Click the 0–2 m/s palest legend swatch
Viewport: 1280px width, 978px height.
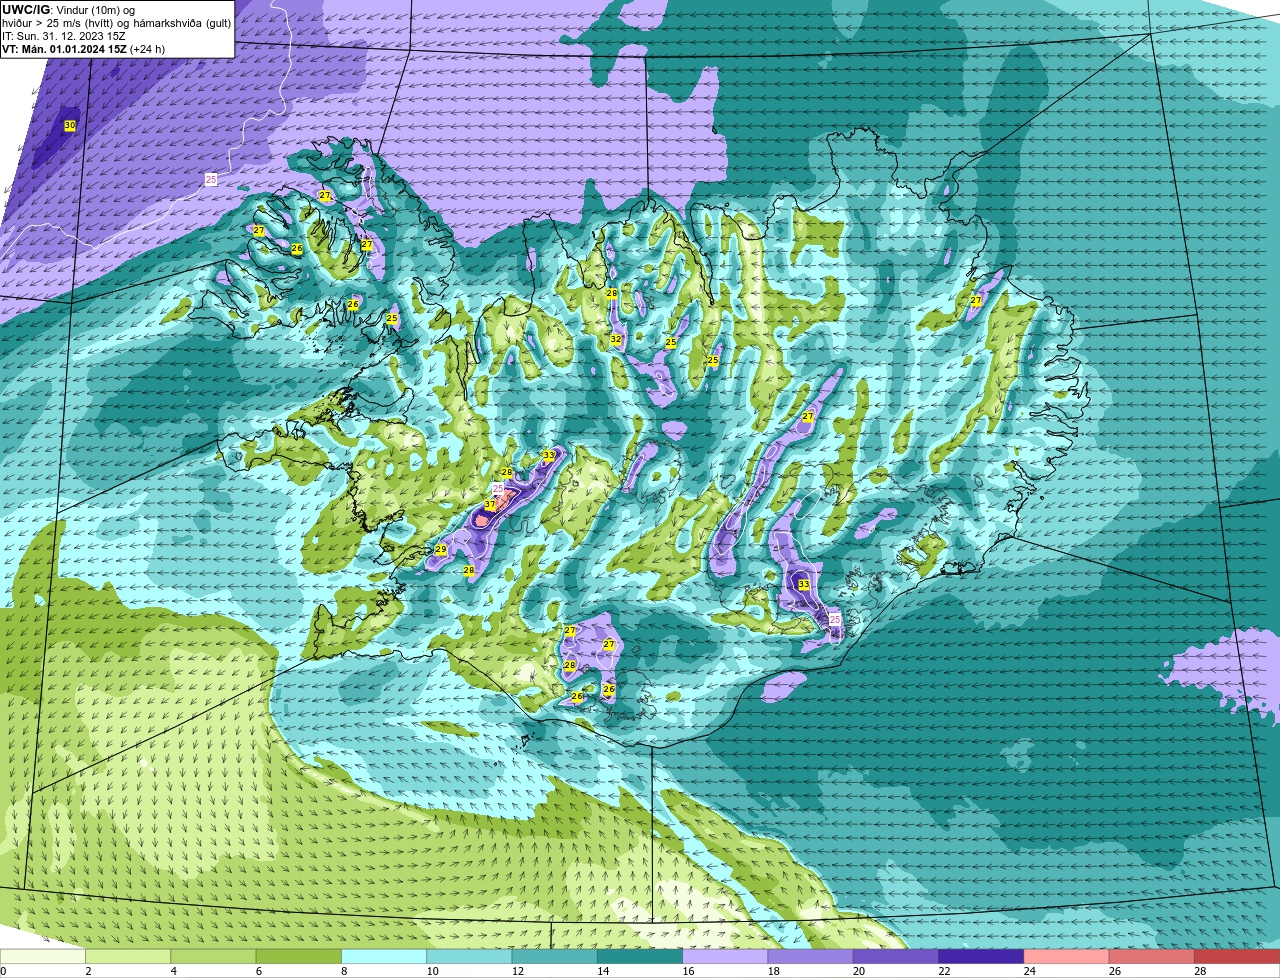[43, 956]
